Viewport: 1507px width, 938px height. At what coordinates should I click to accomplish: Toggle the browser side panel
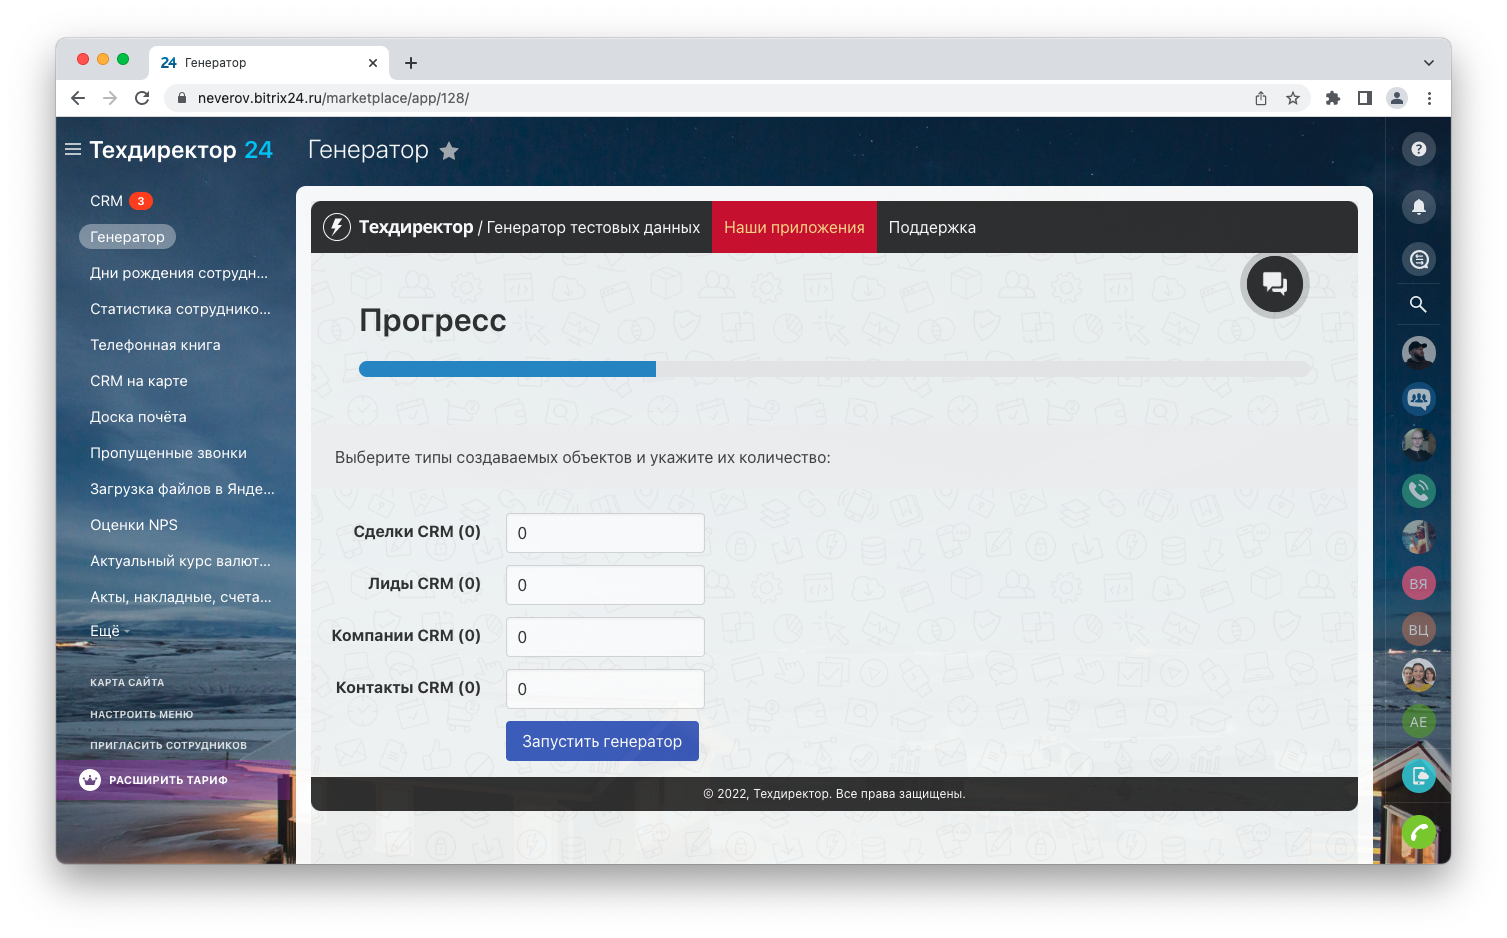coord(1364,98)
